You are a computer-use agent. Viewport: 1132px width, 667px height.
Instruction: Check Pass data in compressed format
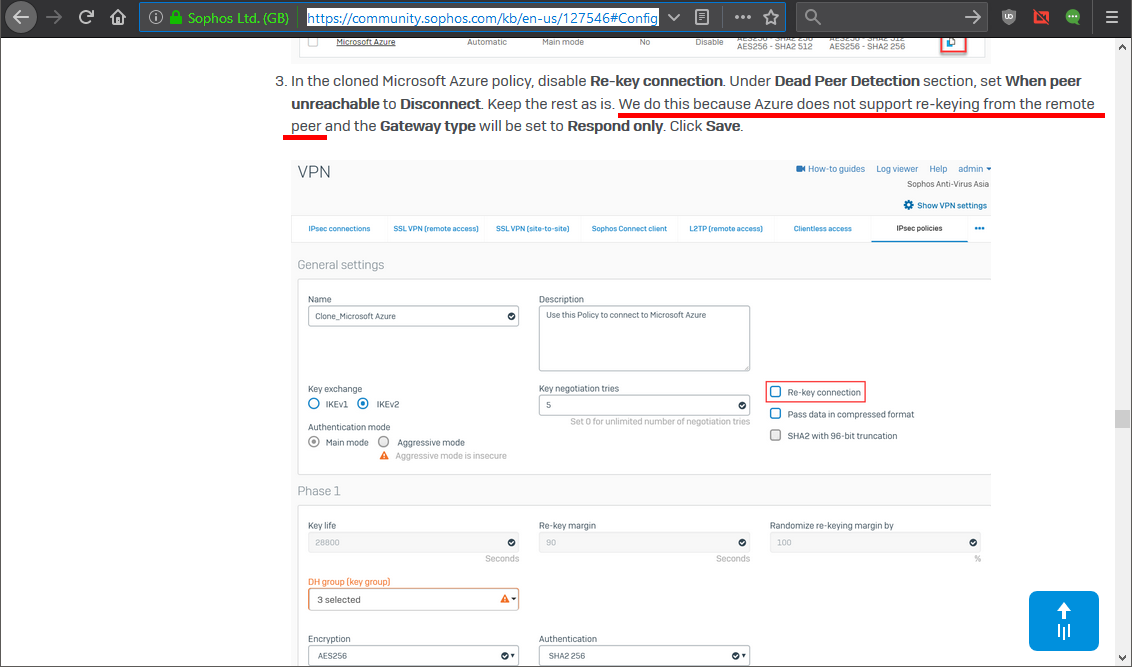[776, 414]
